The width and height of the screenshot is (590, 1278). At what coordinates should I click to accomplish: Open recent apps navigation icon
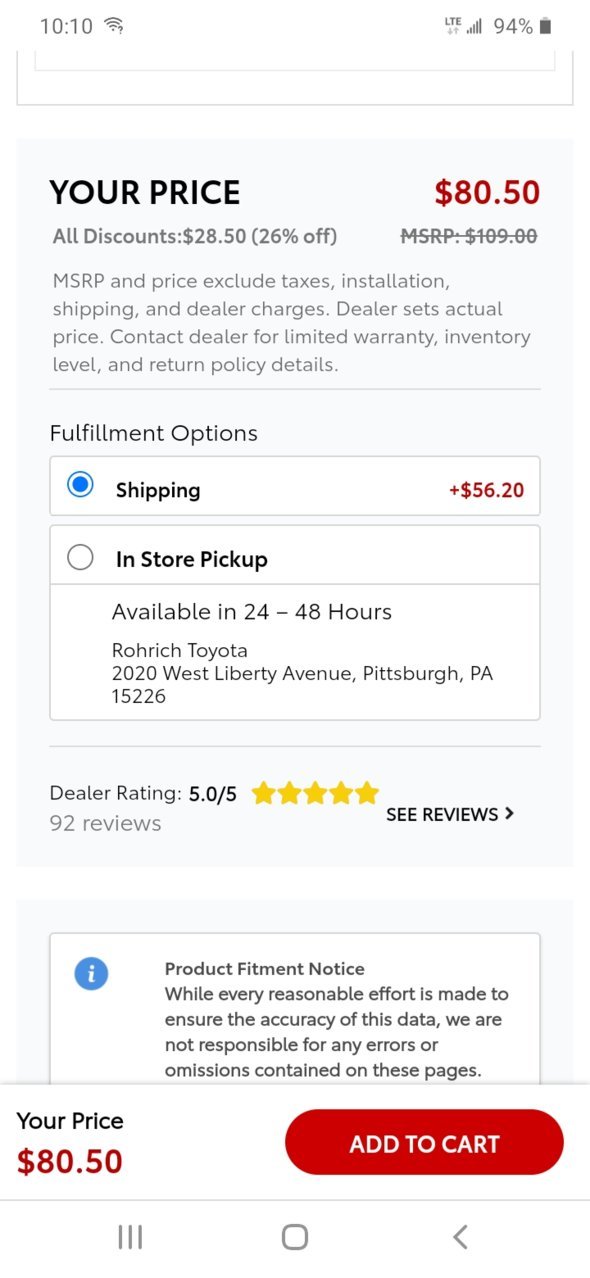point(130,1237)
